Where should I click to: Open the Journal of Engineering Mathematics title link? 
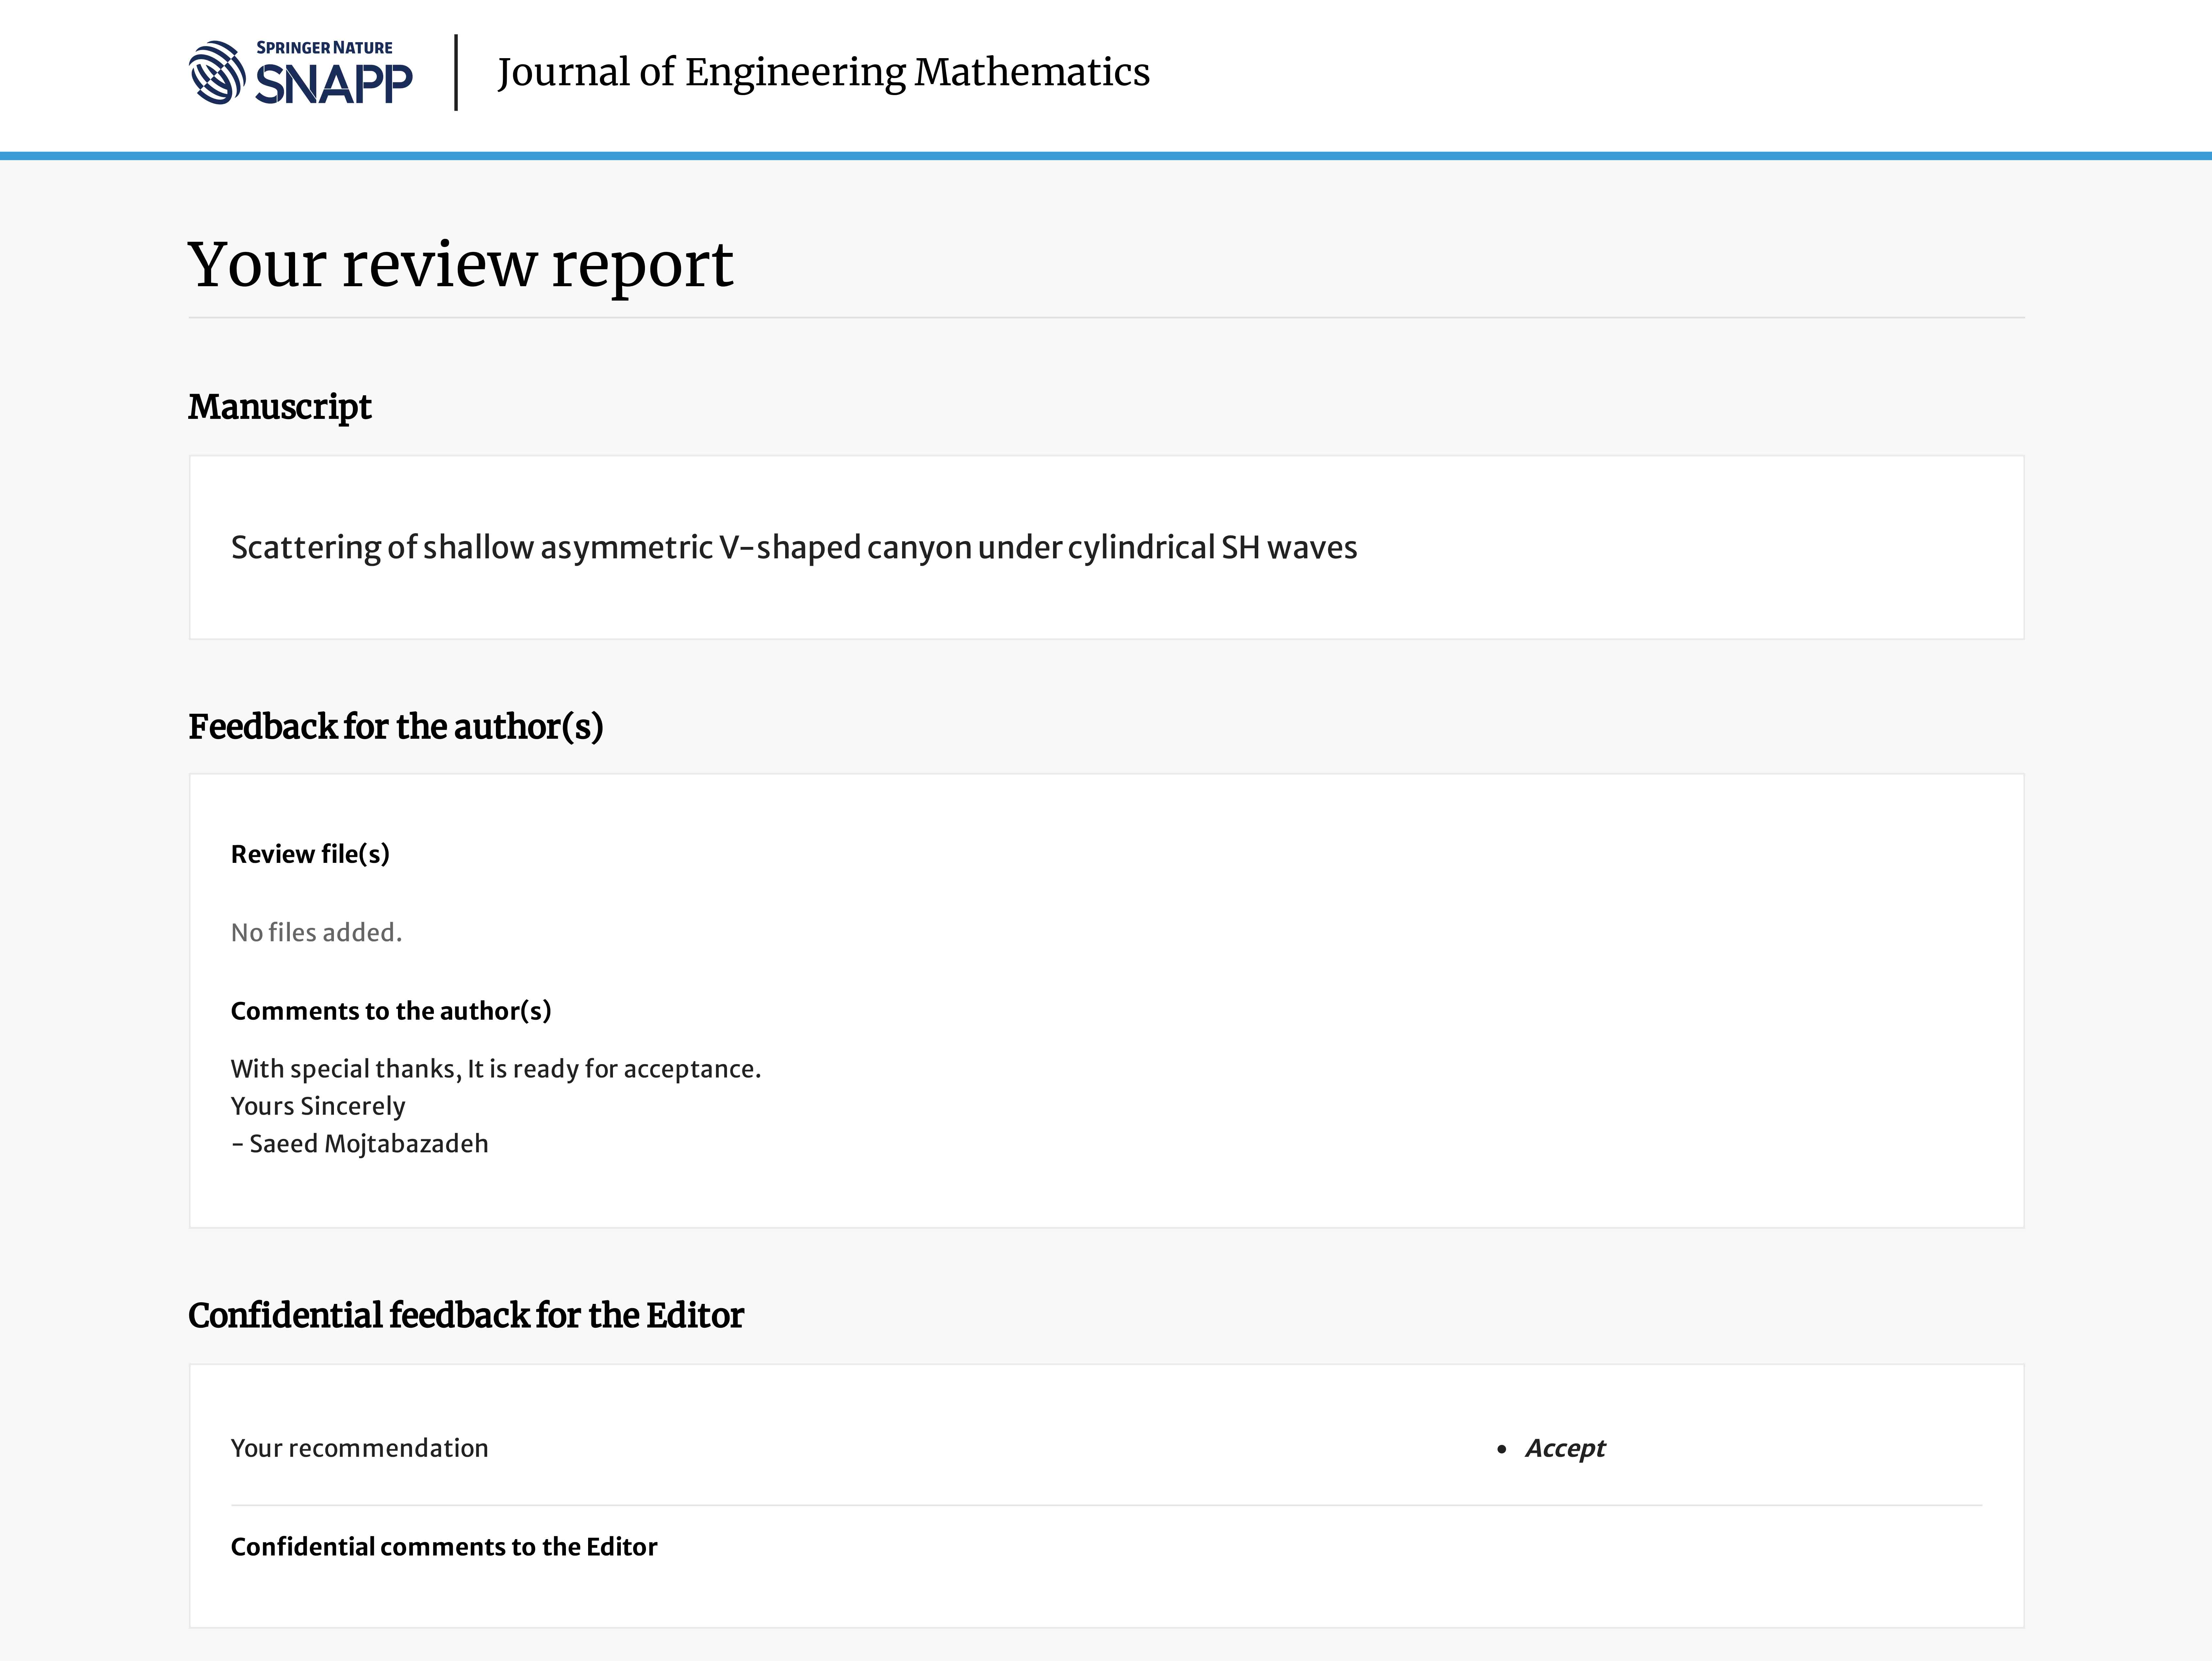click(x=823, y=72)
